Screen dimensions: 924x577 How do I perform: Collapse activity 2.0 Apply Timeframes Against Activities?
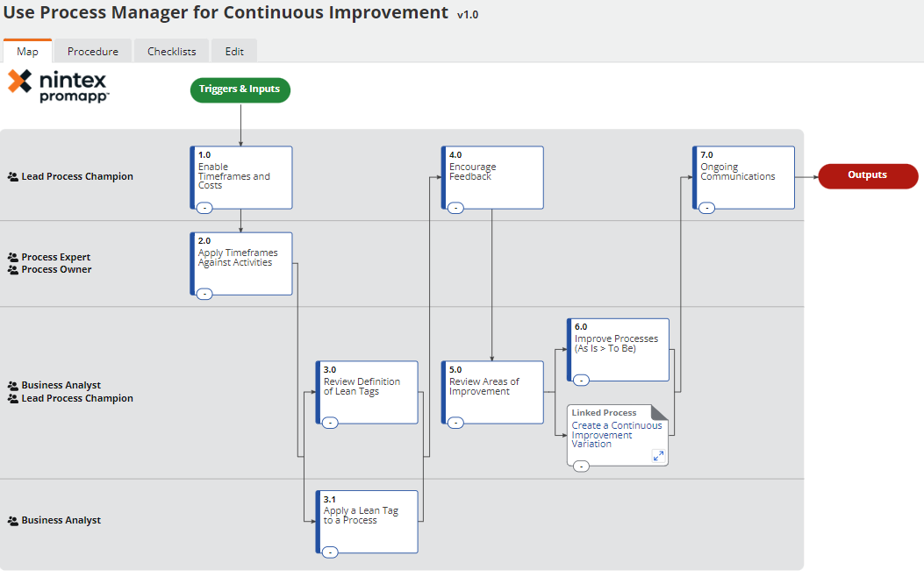coord(204,294)
